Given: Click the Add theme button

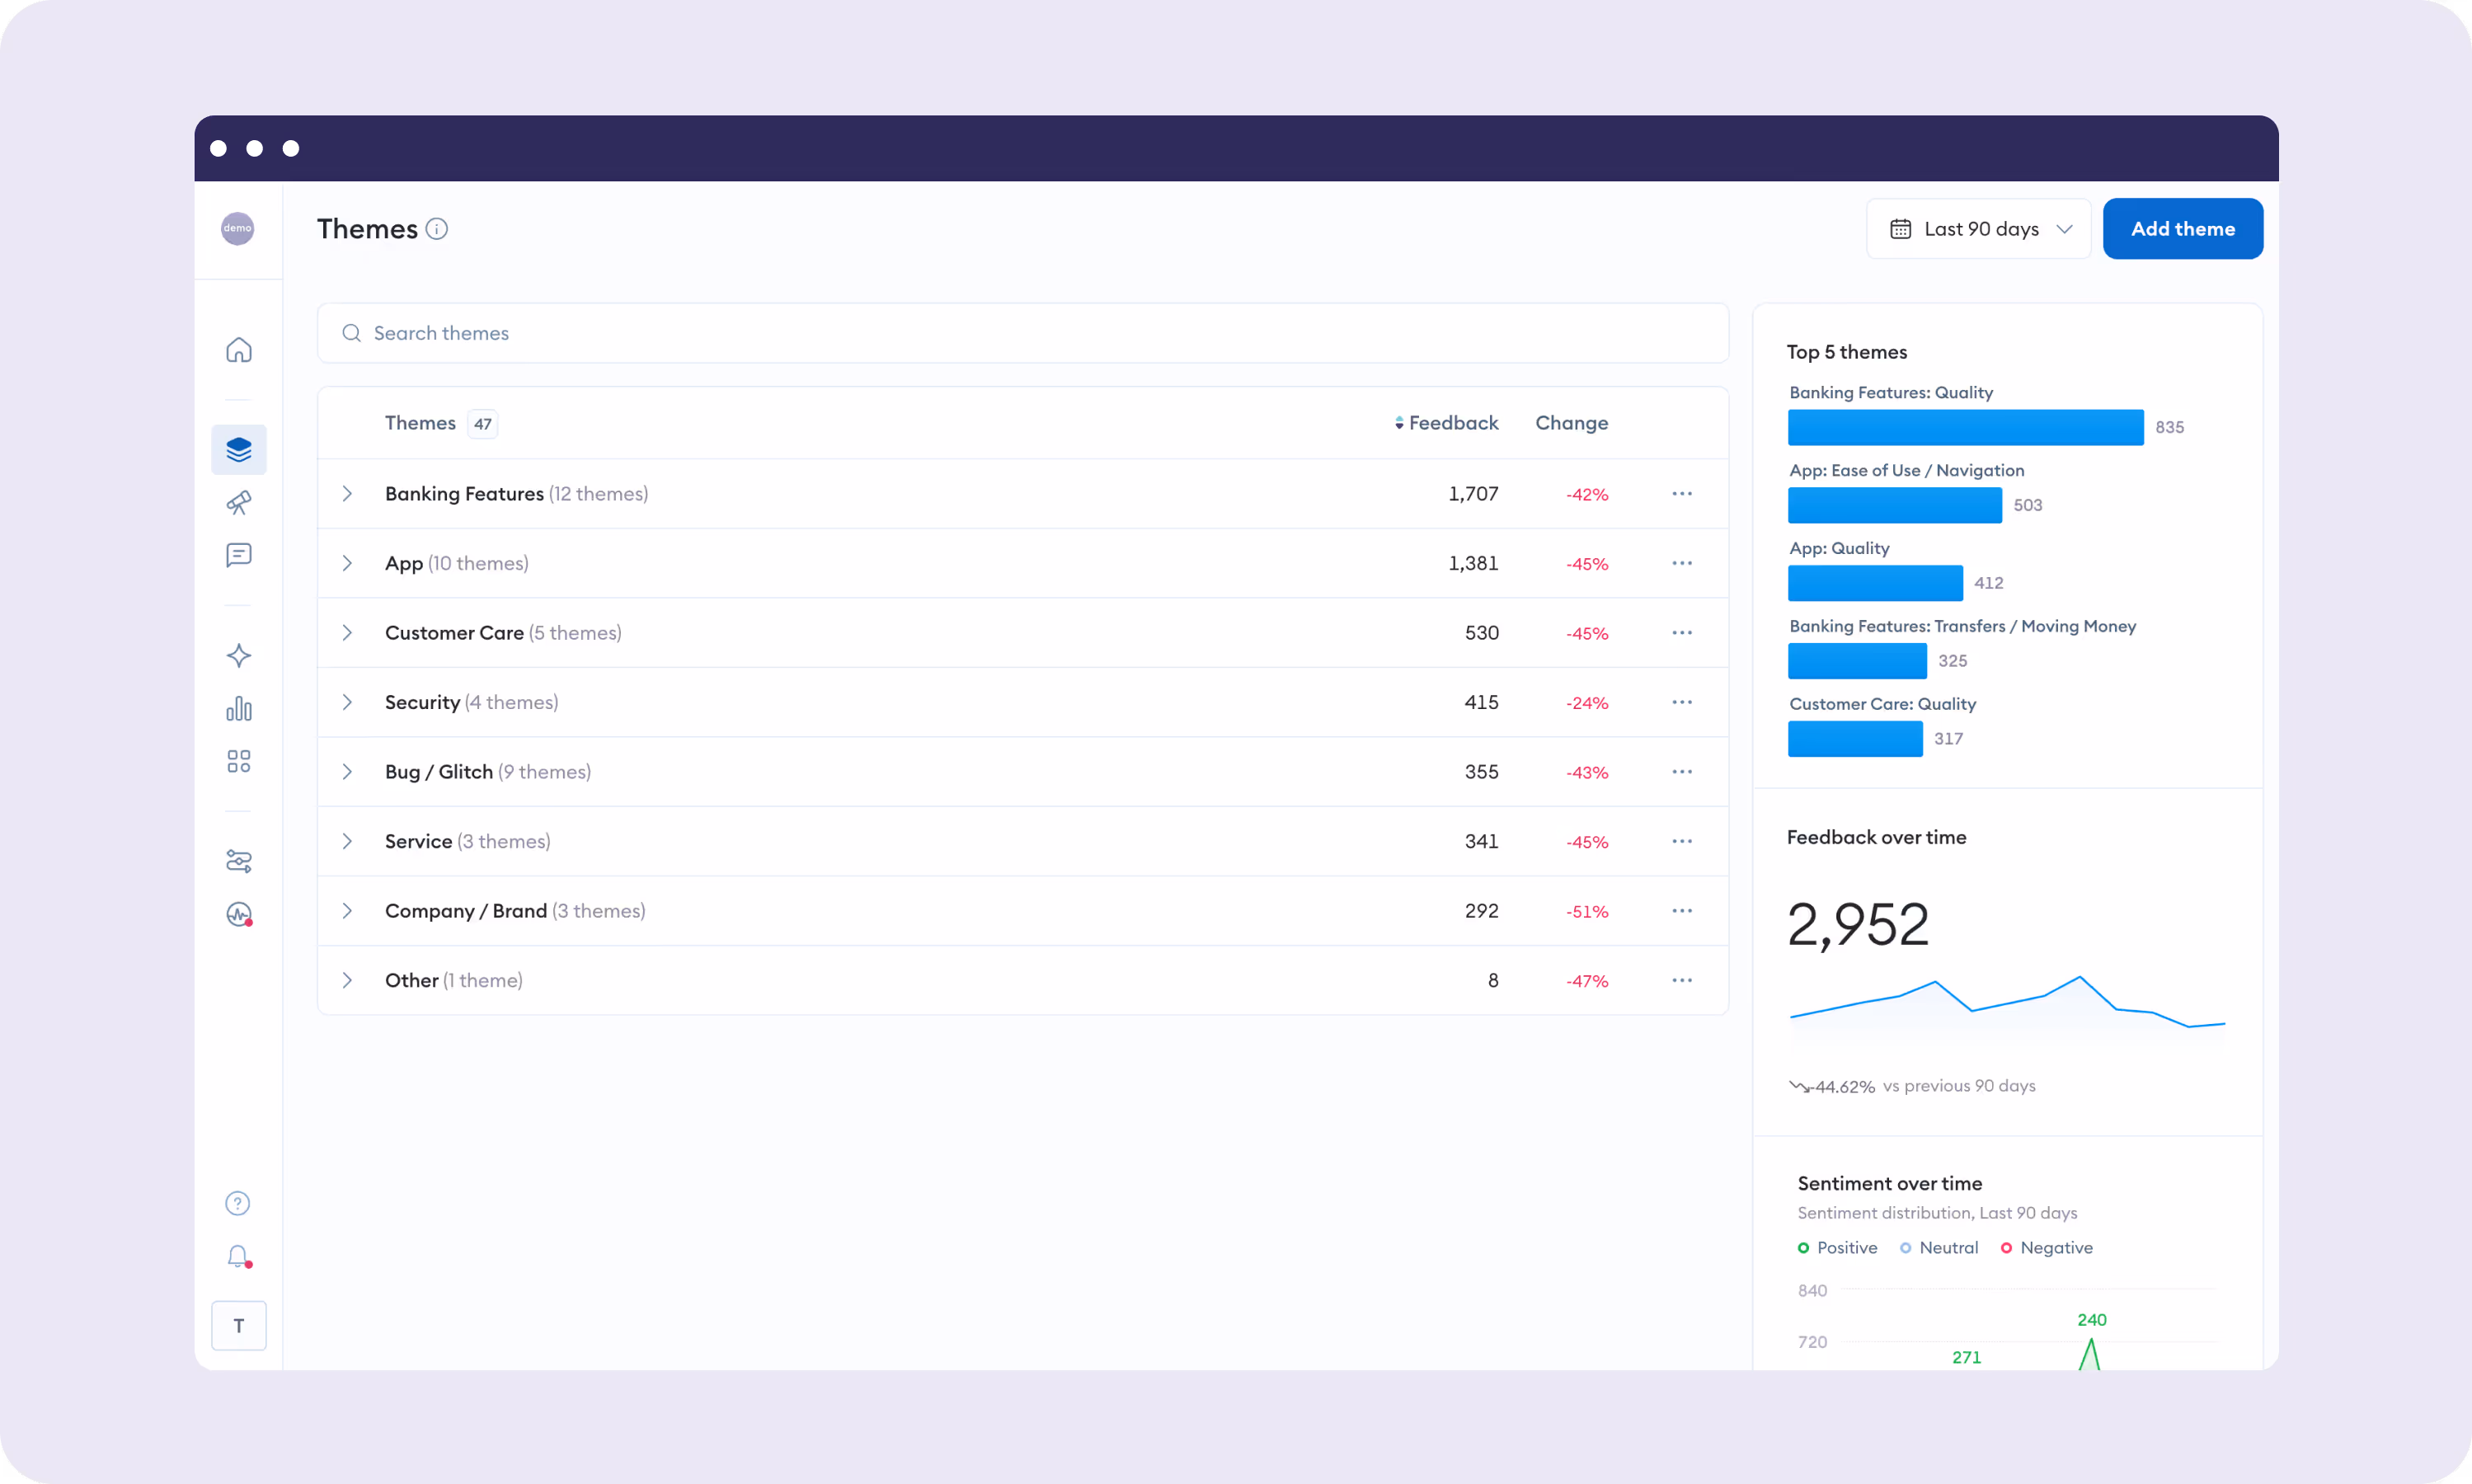Looking at the screenshot, I should point(2182,229).
